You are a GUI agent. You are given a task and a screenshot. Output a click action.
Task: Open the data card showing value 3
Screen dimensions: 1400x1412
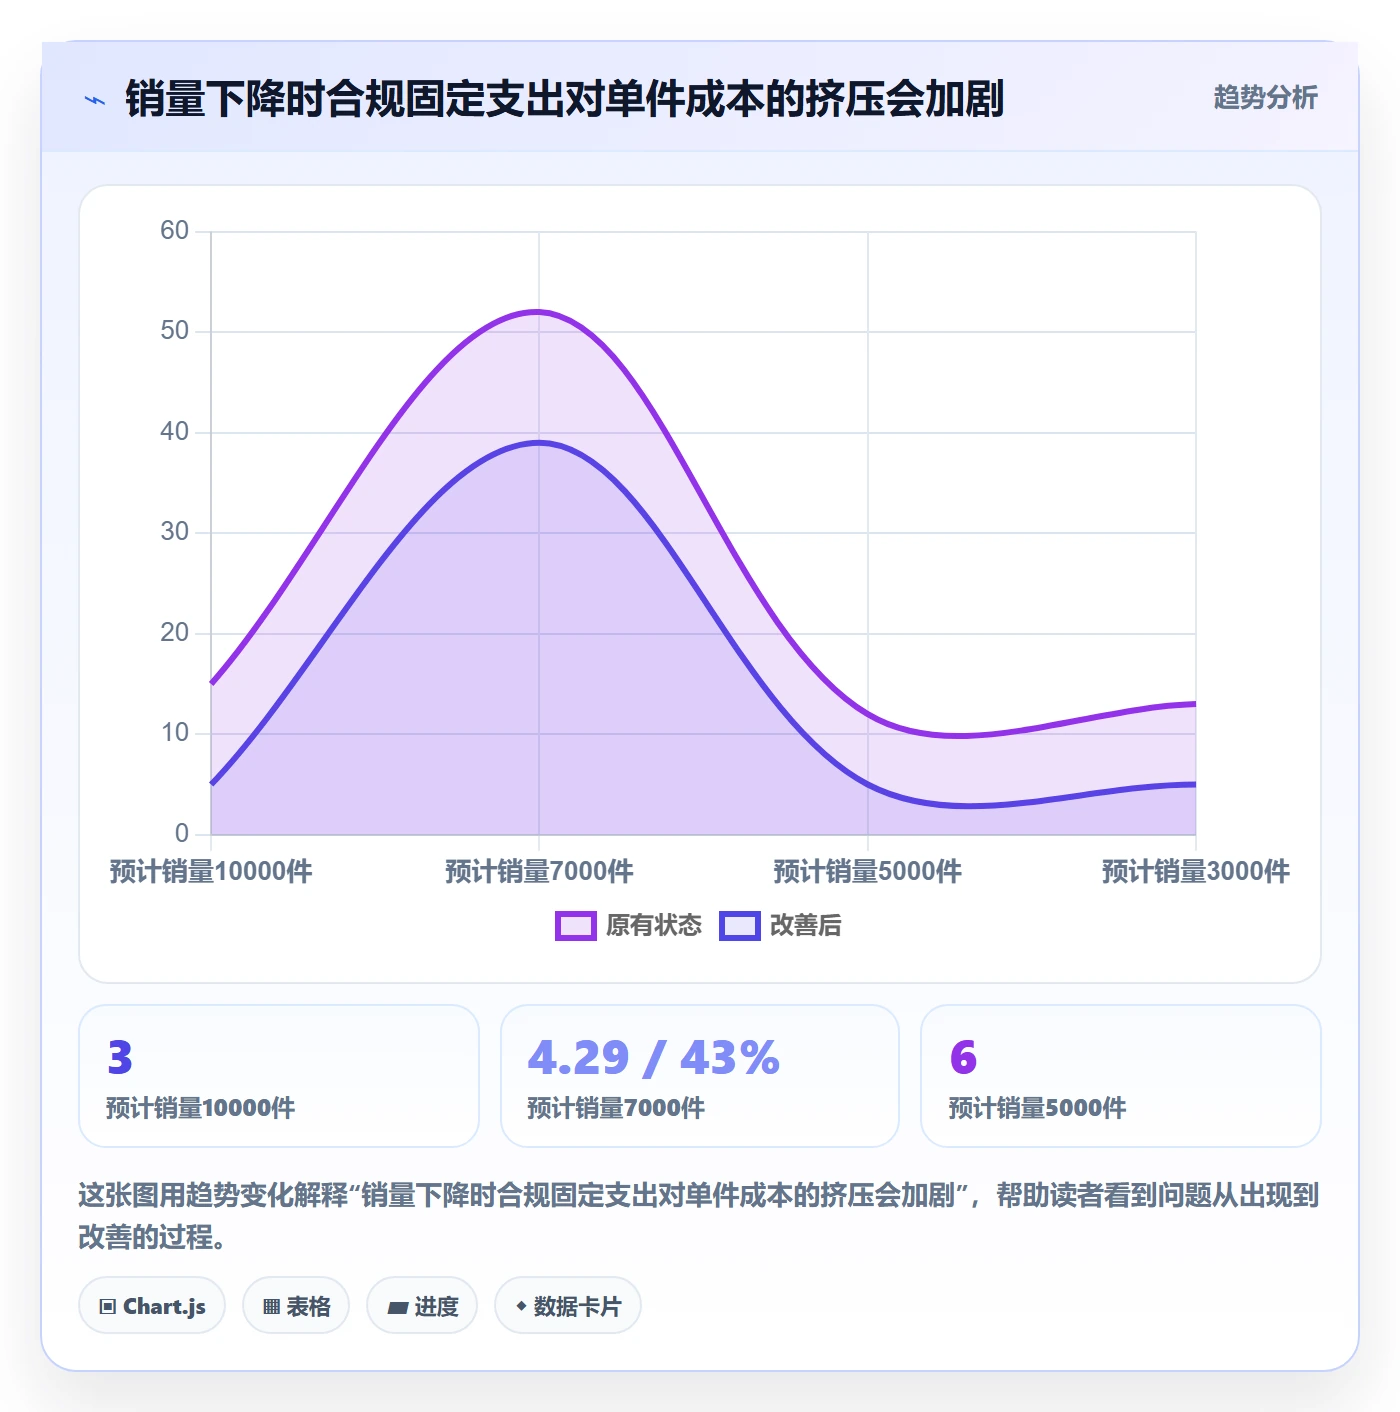279,1076
